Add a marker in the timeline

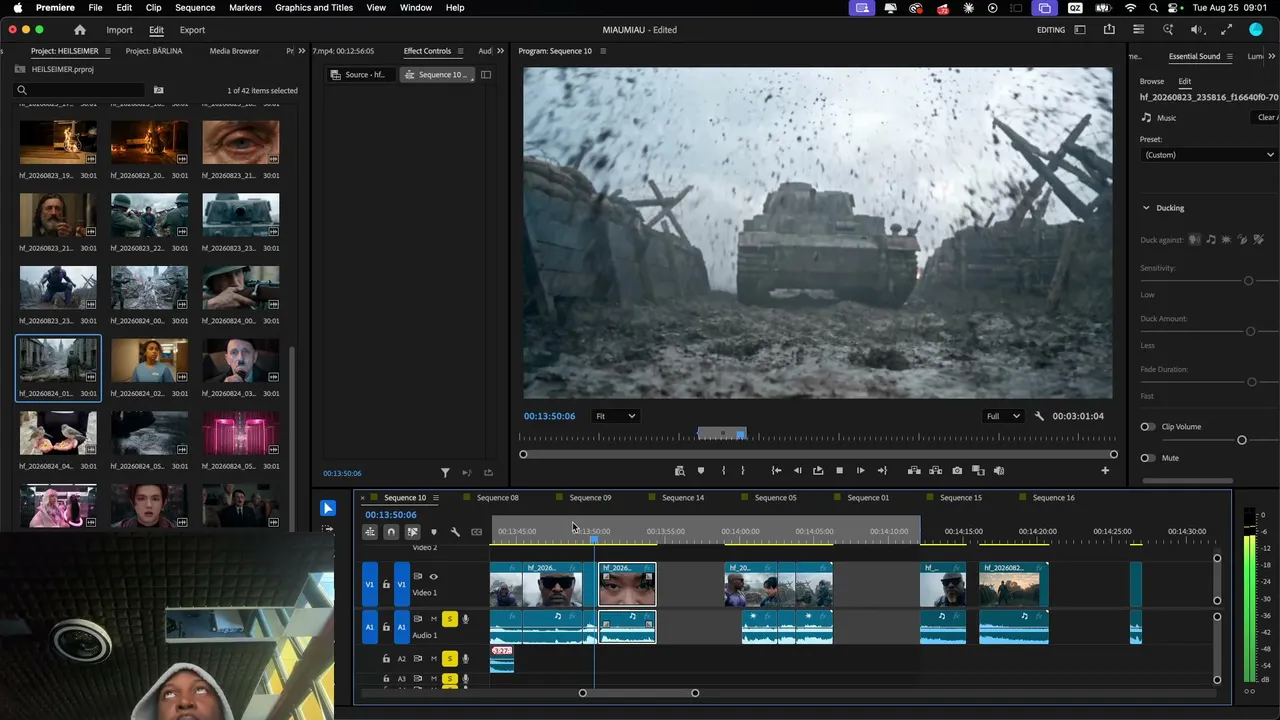(x=434, y=532)
